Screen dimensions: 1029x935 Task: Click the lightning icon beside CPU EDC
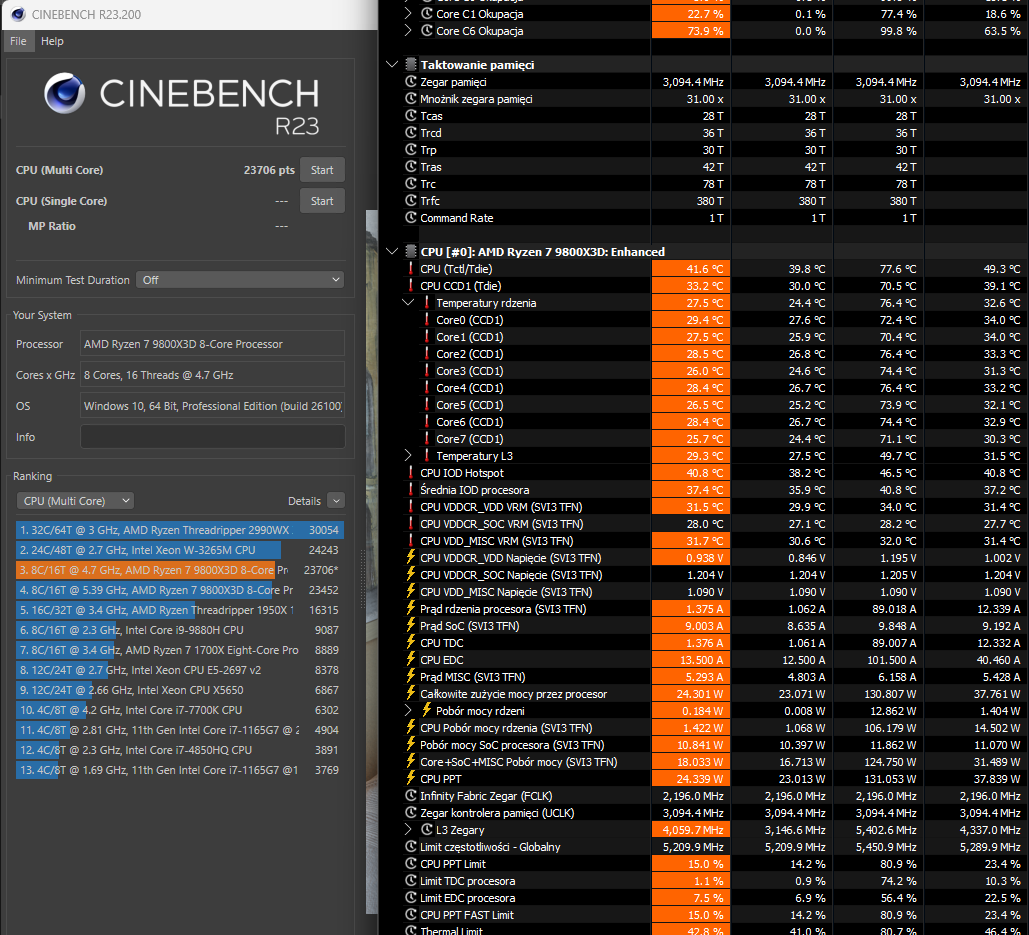tap(410, 660)
